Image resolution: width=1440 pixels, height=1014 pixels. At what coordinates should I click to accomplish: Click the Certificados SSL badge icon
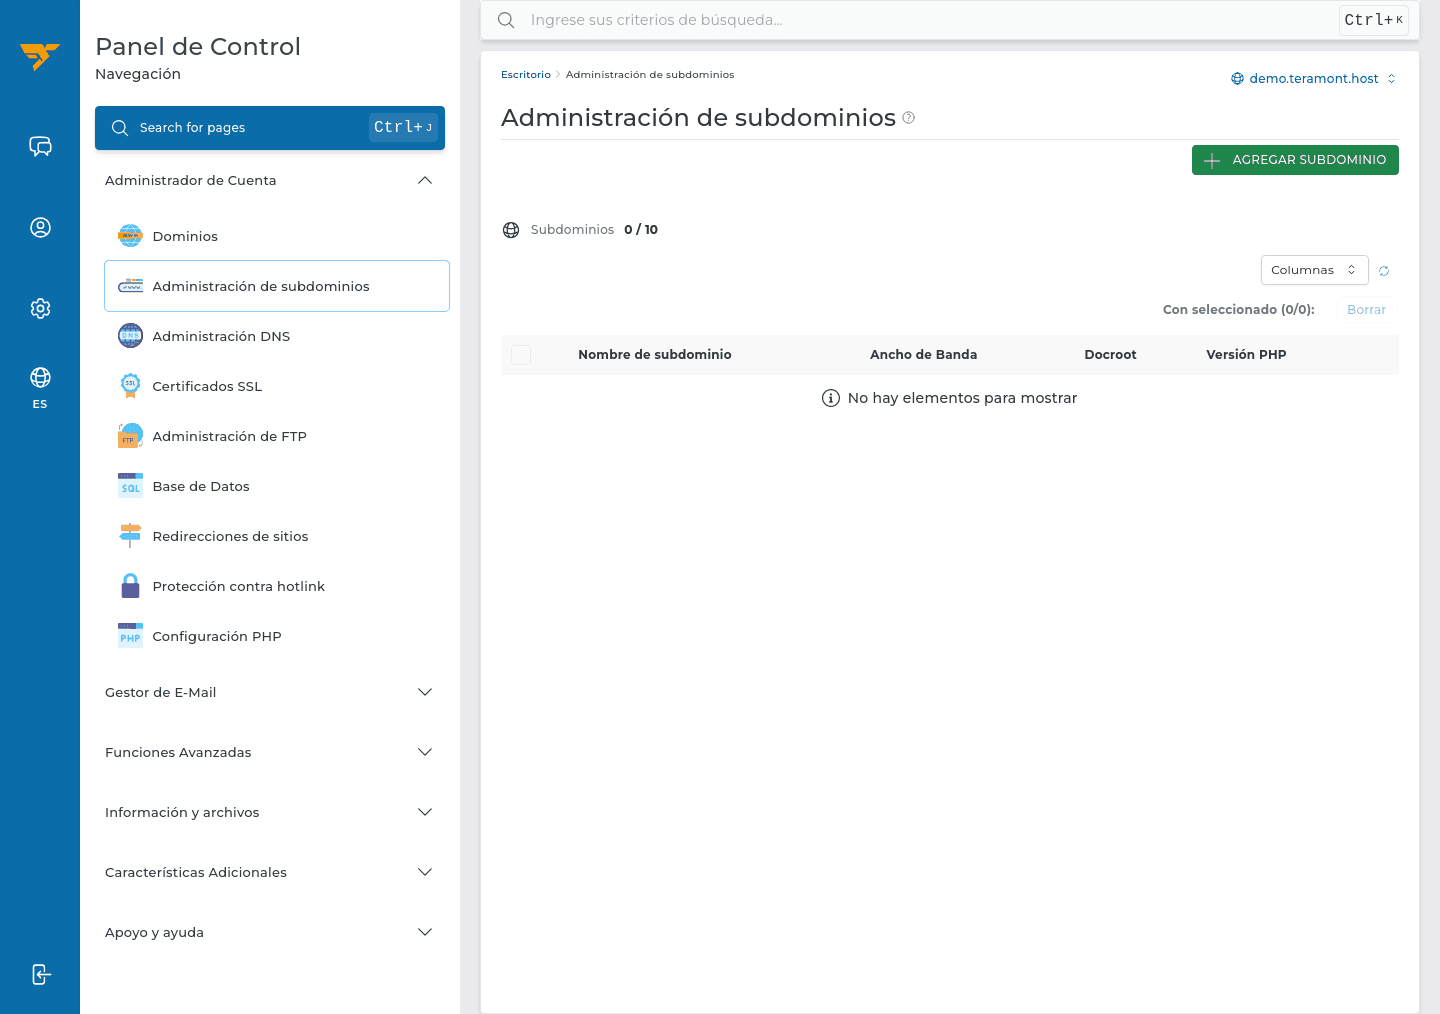click(130, 386)
